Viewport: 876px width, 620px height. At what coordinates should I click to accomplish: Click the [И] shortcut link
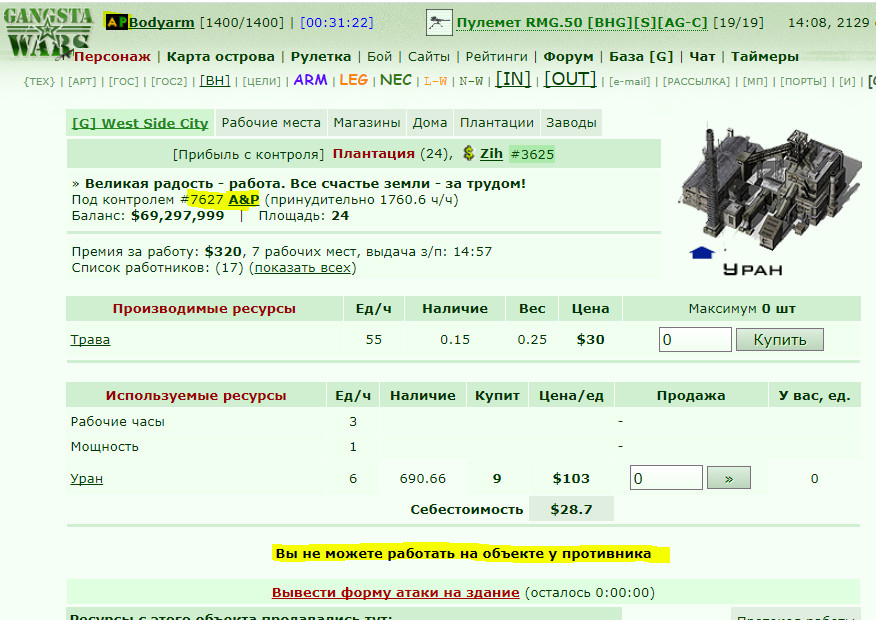tap(847, 82)
